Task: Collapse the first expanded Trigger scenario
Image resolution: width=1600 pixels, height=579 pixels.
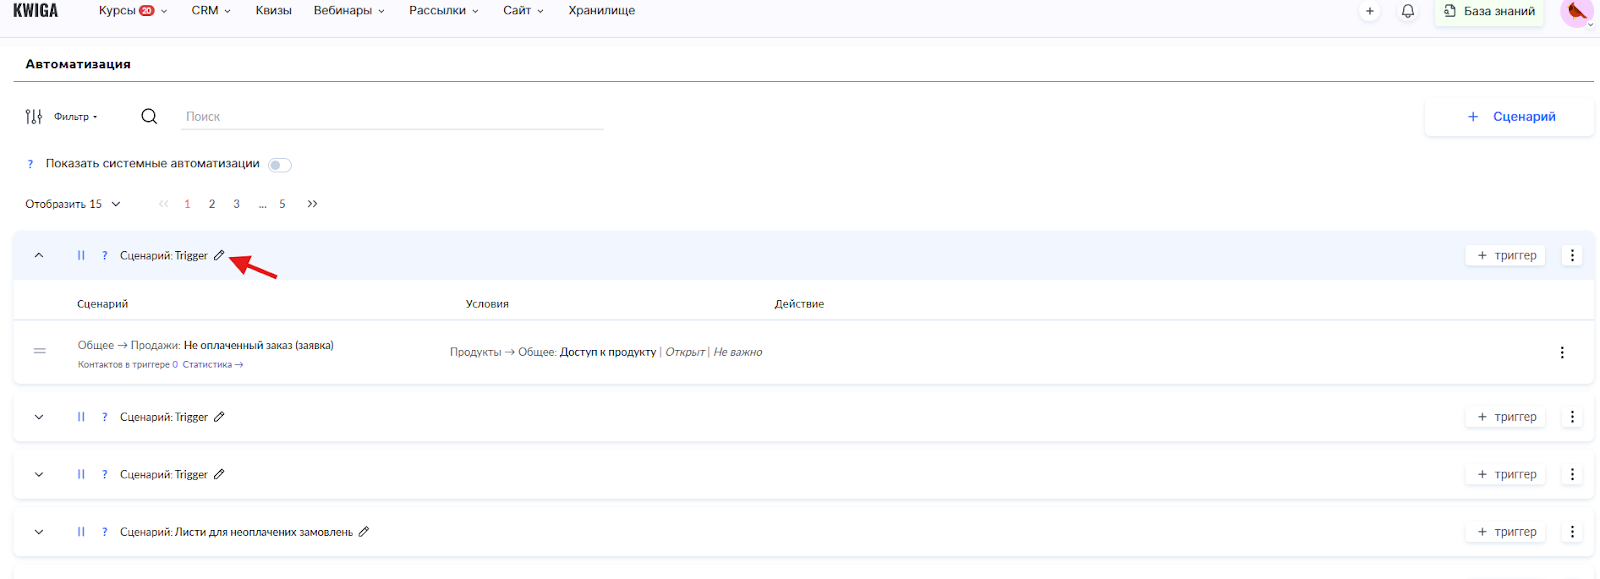Action: [x=39, y=255]
